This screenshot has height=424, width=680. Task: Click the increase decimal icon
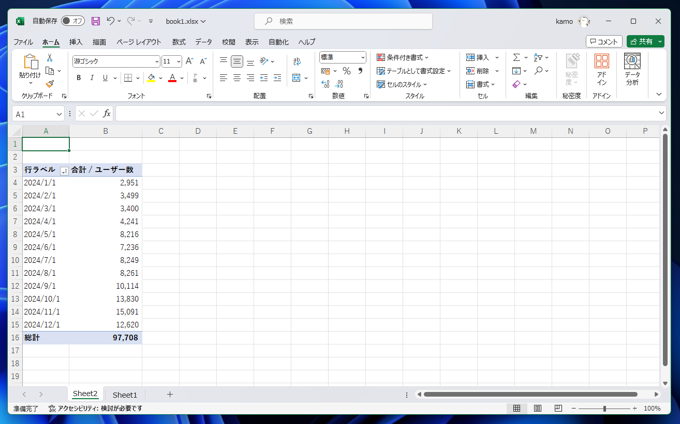pos(325,84)
